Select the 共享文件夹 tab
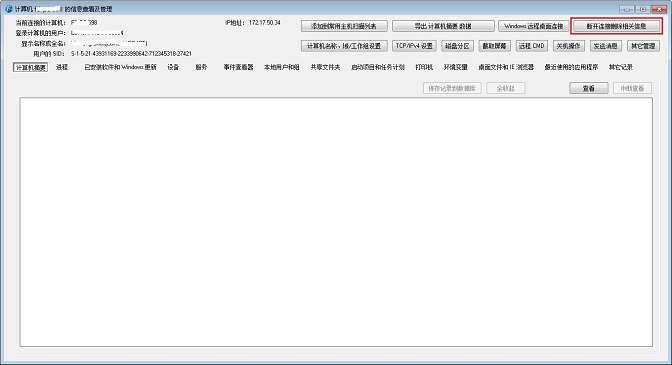672x365 pixels. (x=325, y=67)
